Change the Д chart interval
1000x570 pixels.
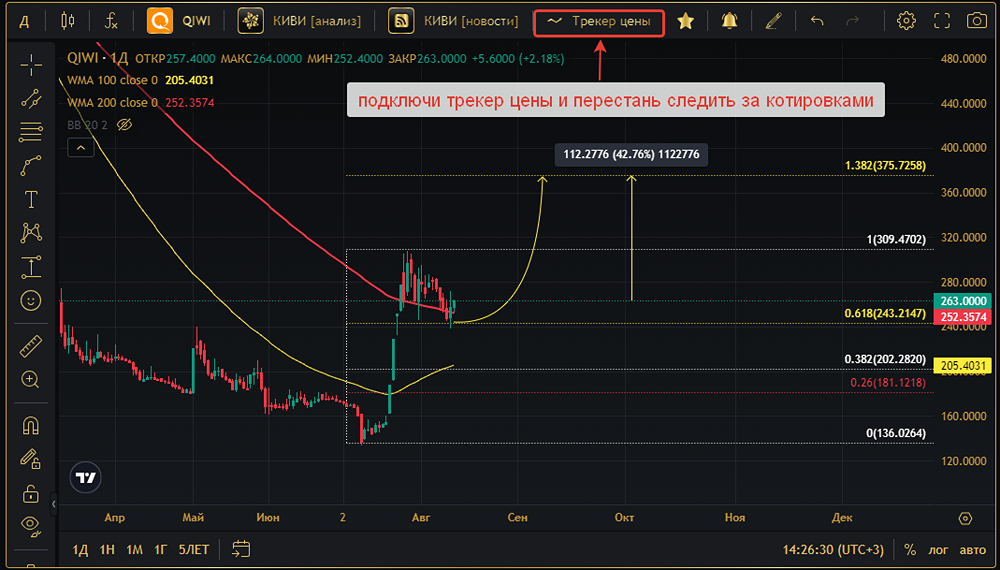pos(24,21)
